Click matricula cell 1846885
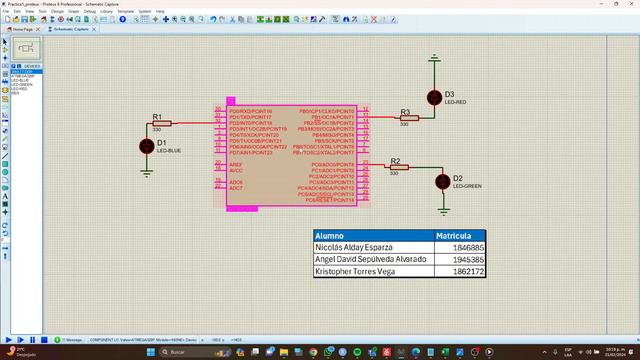The width and height of the screenshot is (640, 360). pos(460,248)
